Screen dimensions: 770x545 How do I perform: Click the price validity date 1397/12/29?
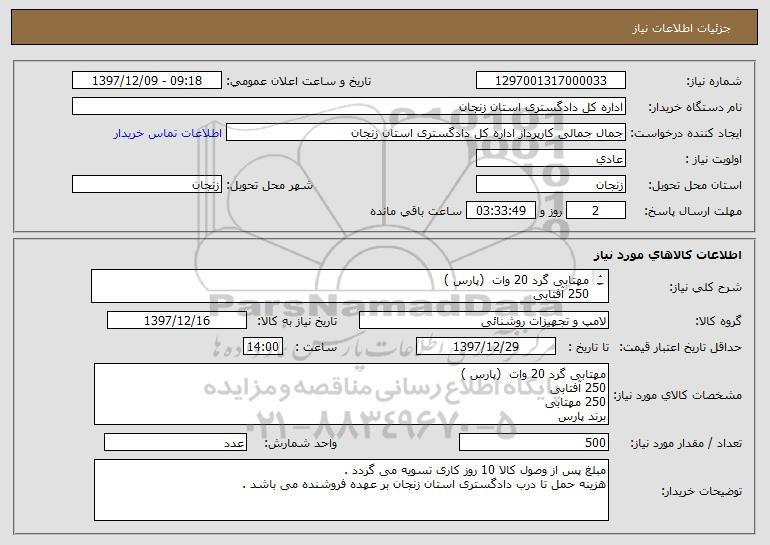(486, 347)
